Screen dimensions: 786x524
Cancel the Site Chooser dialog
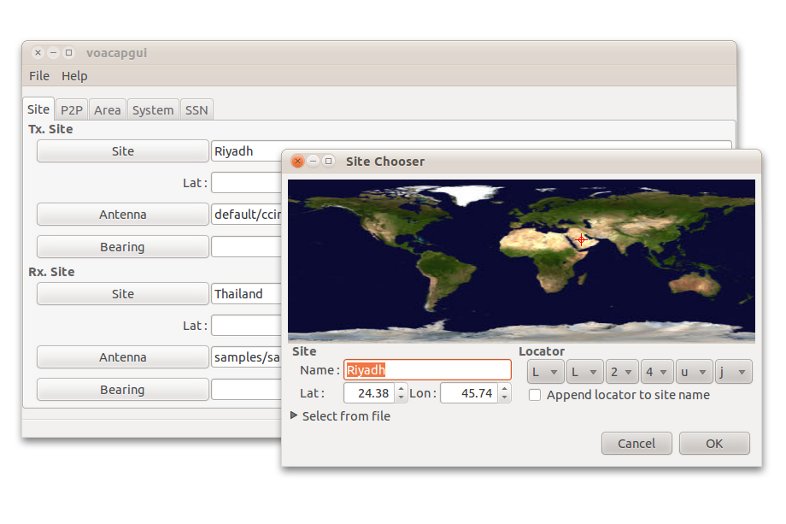pyautogui.click(x=636, y=443)
